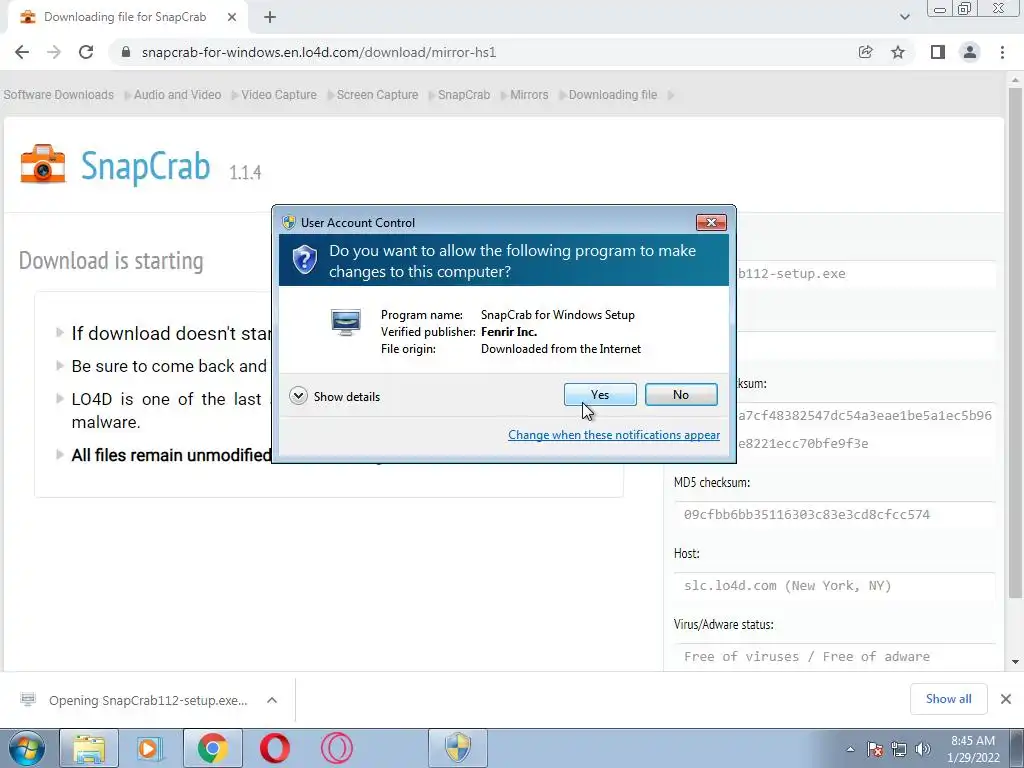Image resolution: width=1024 pixels, height=768 pixels.
Task: Bookmark this page with star icon
Action: coord(898,52)
